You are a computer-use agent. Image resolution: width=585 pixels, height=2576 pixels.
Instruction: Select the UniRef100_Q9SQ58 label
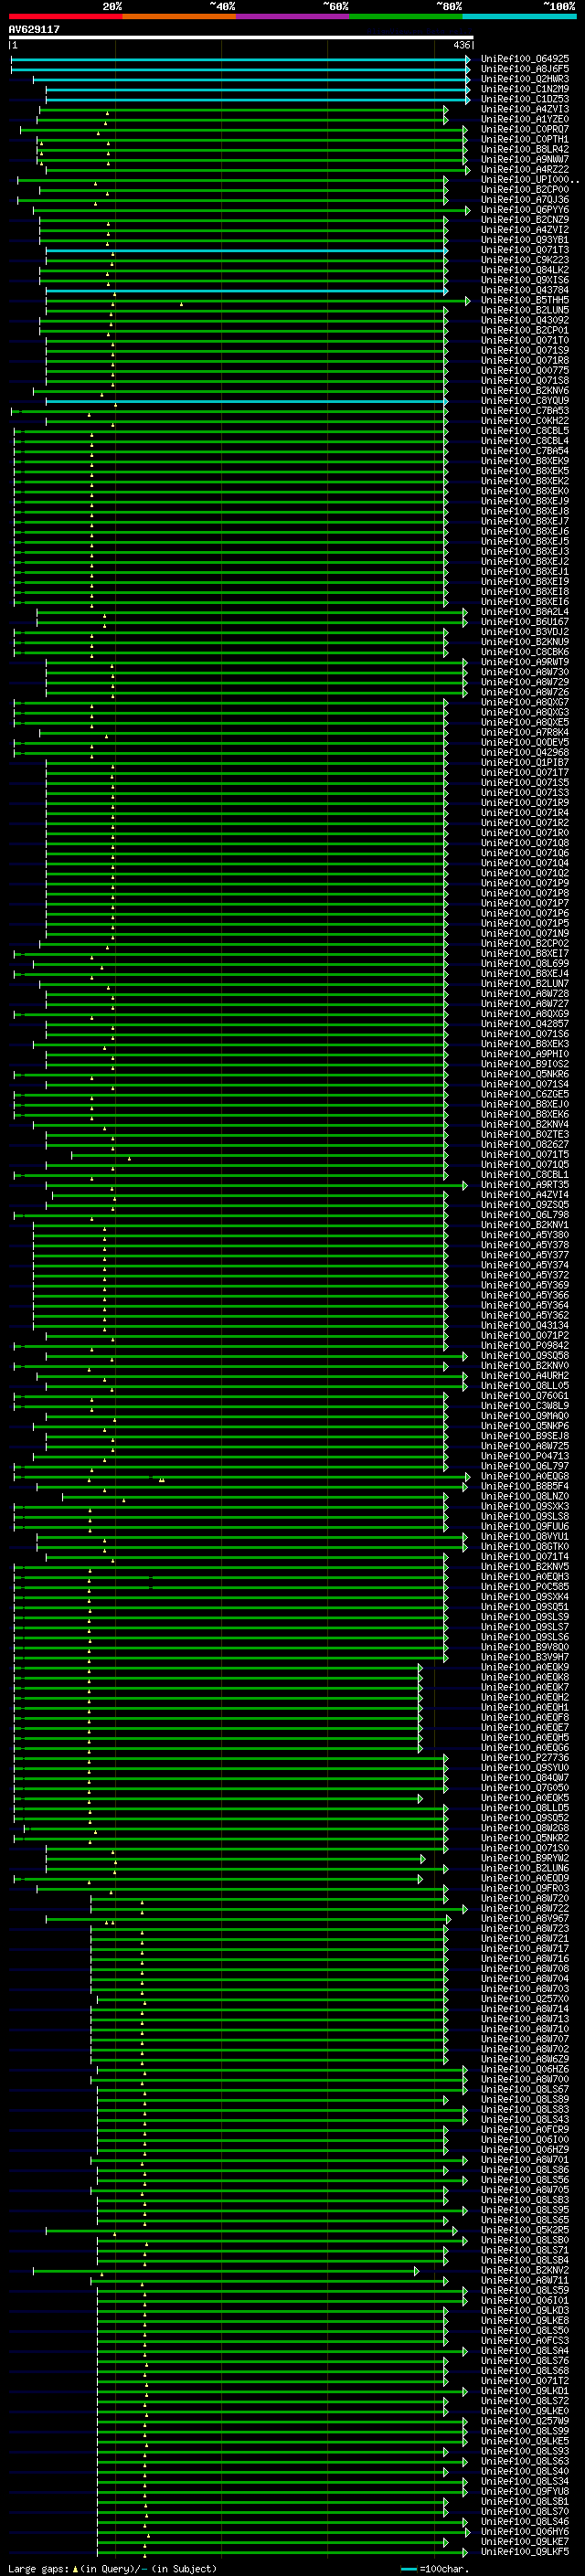(x=525, y=1355)
